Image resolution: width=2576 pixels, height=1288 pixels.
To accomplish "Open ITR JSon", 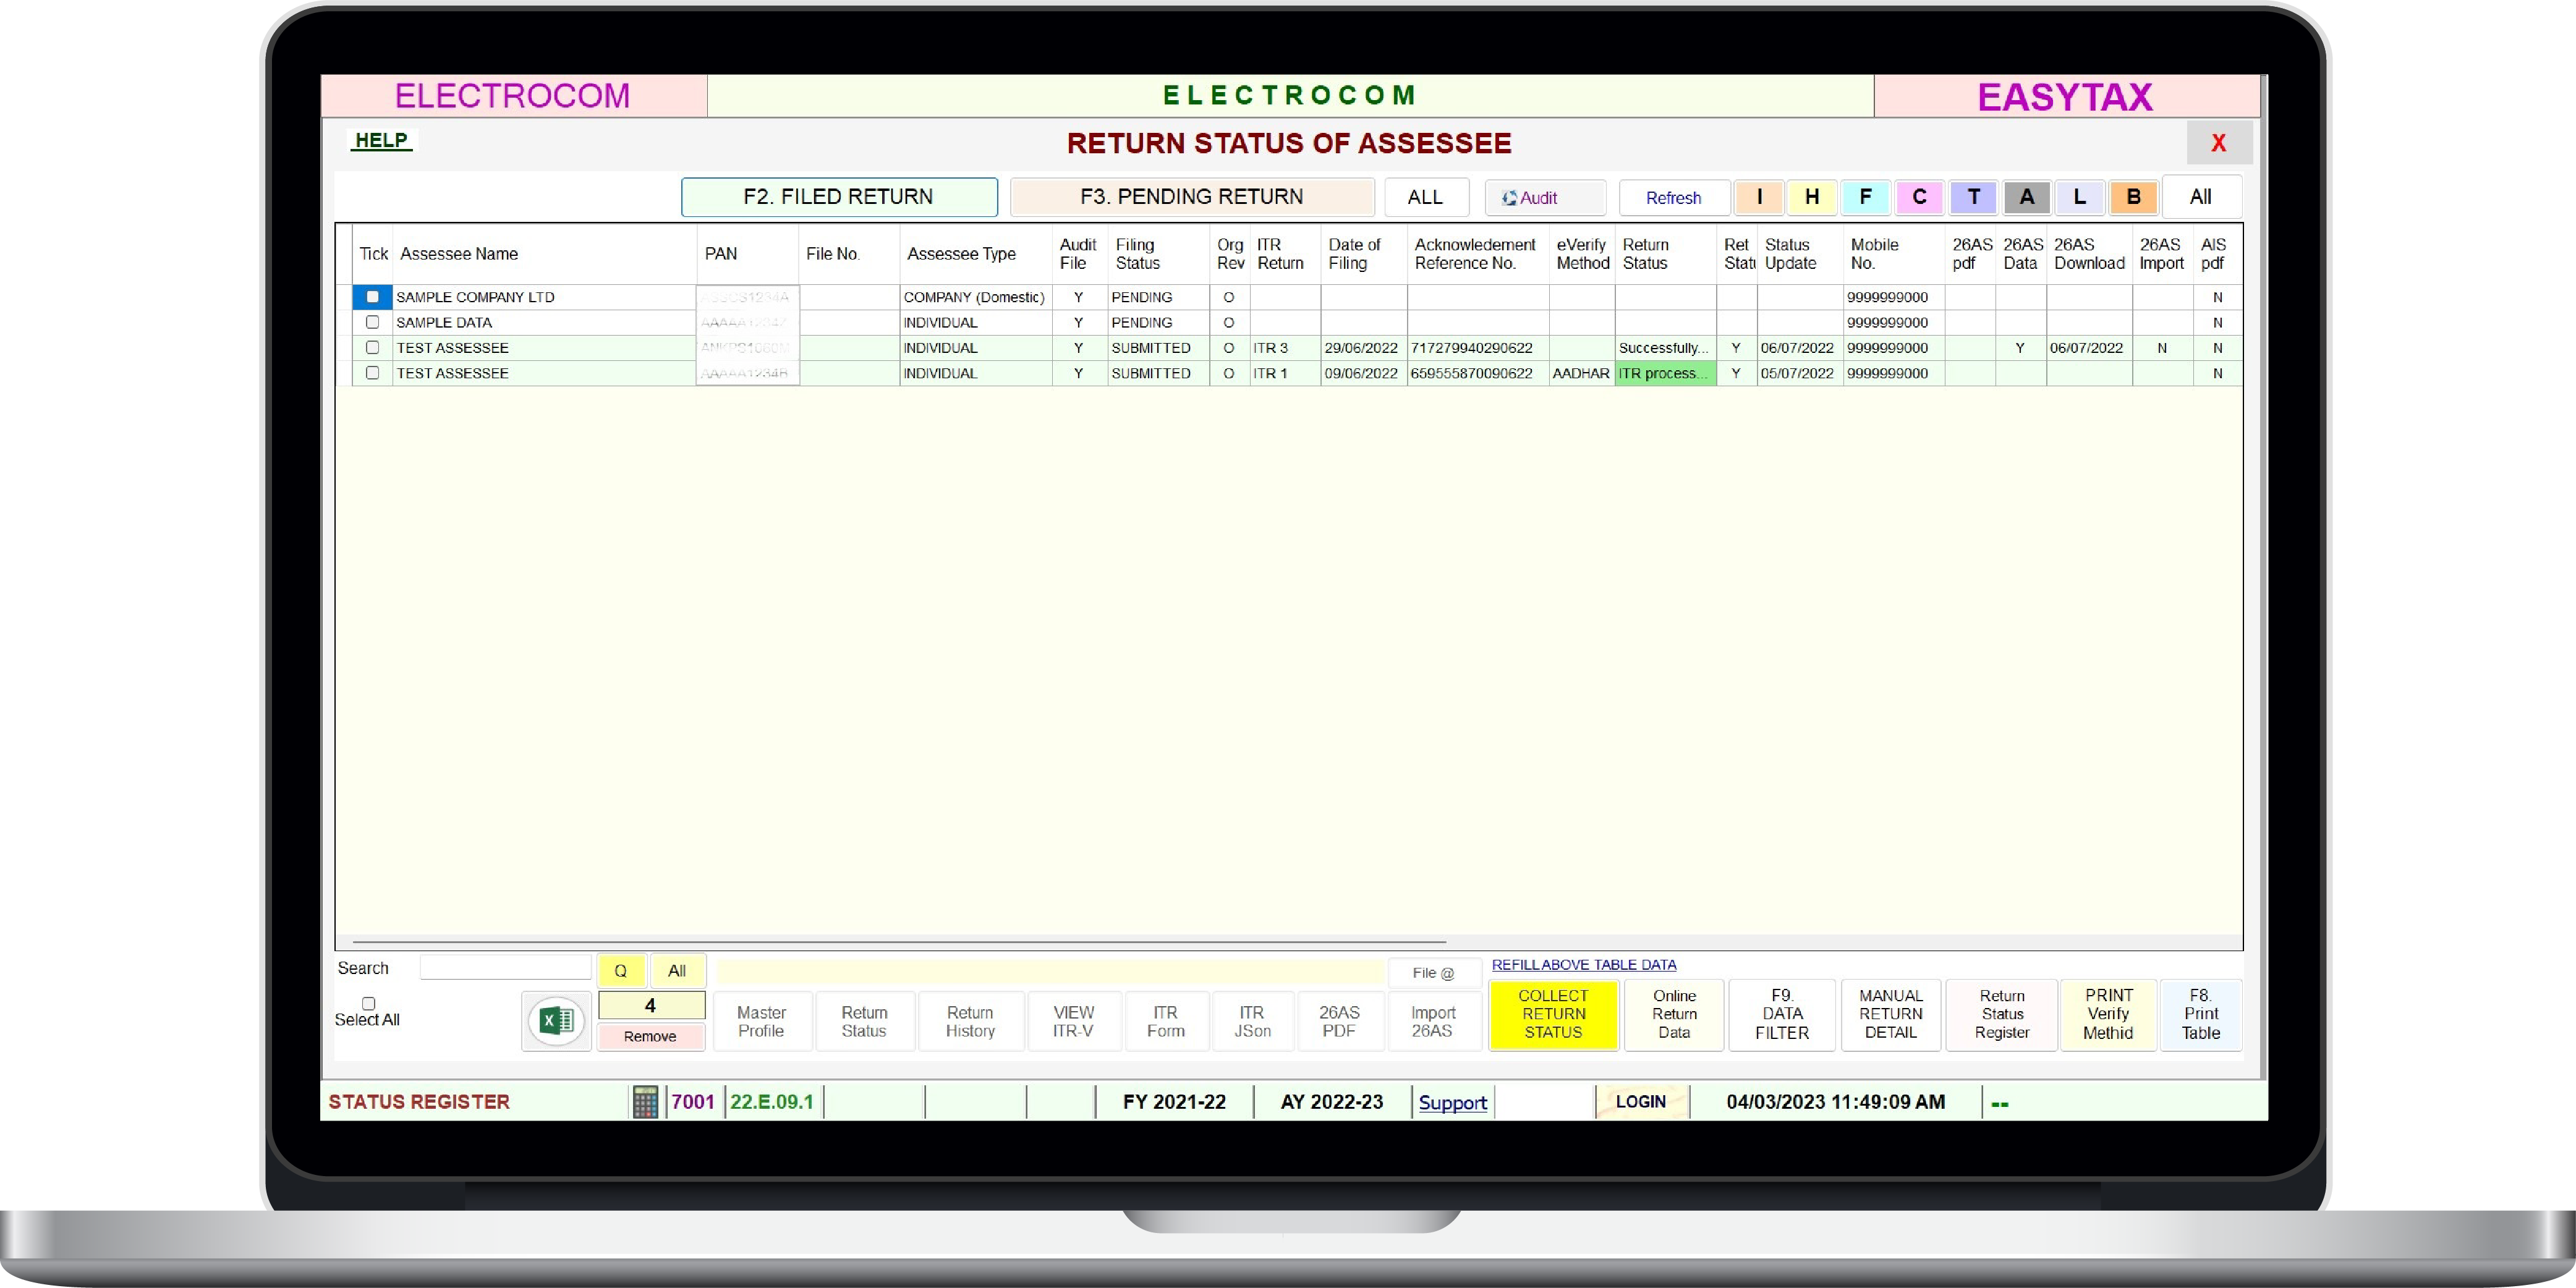I will pos(1252,1021).
